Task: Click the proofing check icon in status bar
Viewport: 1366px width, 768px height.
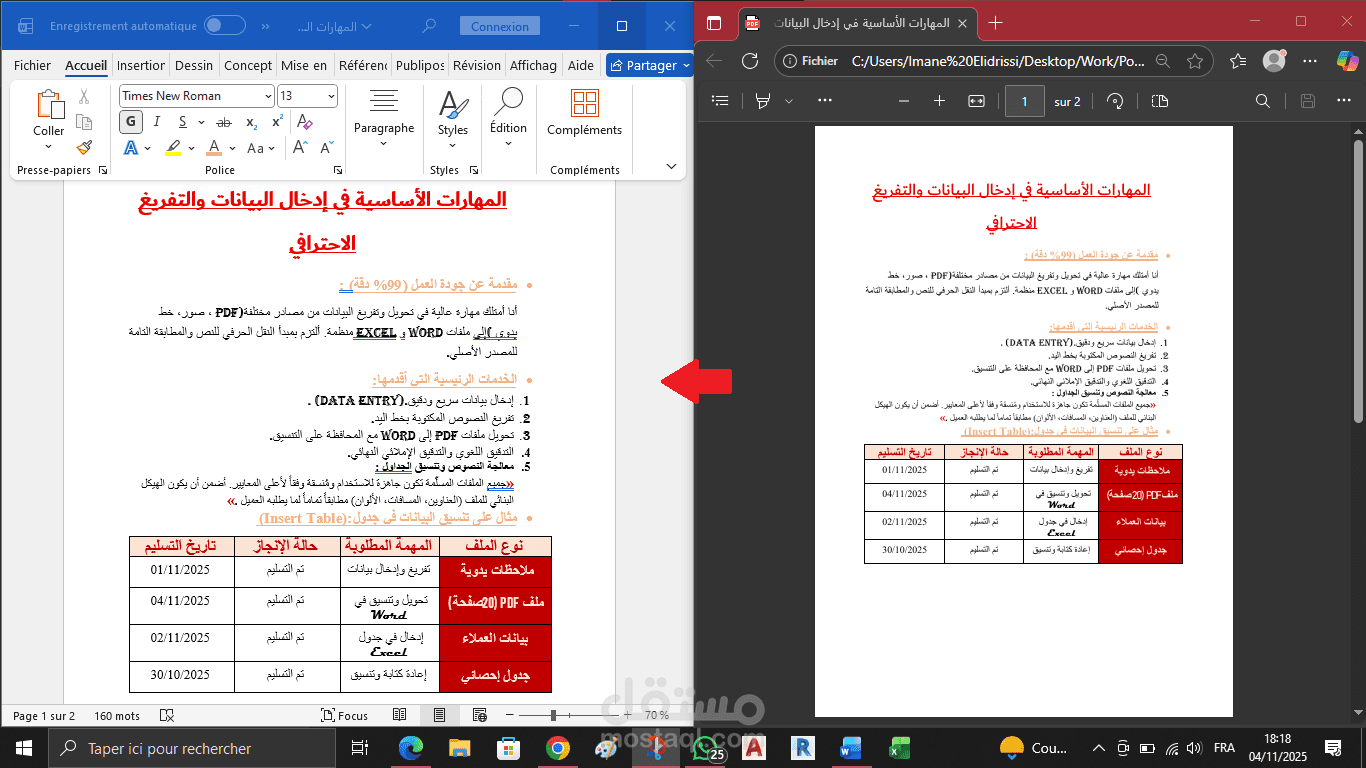Action: coord(167,716)
